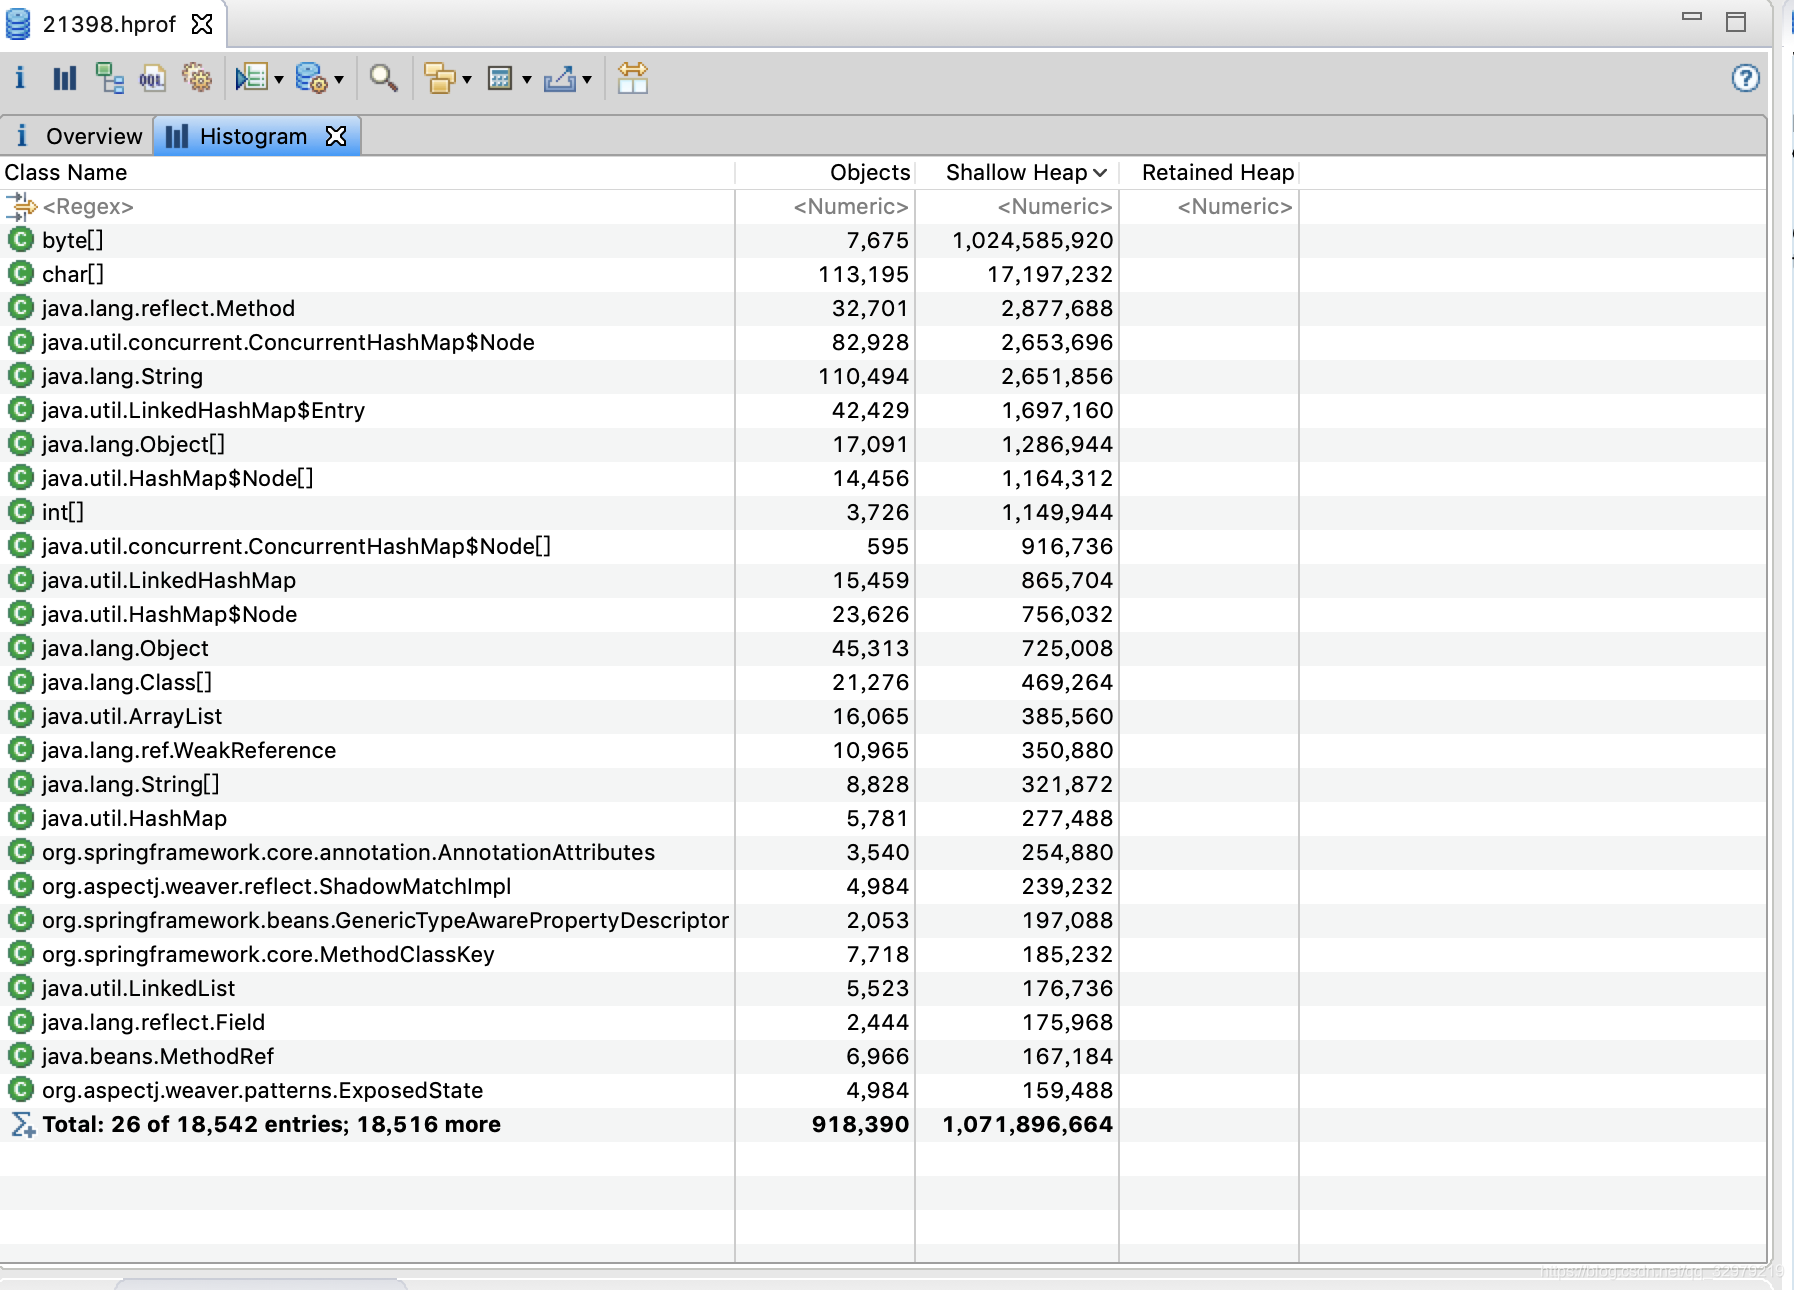The width and height of the screenshot is (1794, 1290).
Task: Compare to another heap dump icon
Action: tap(633, 78)
